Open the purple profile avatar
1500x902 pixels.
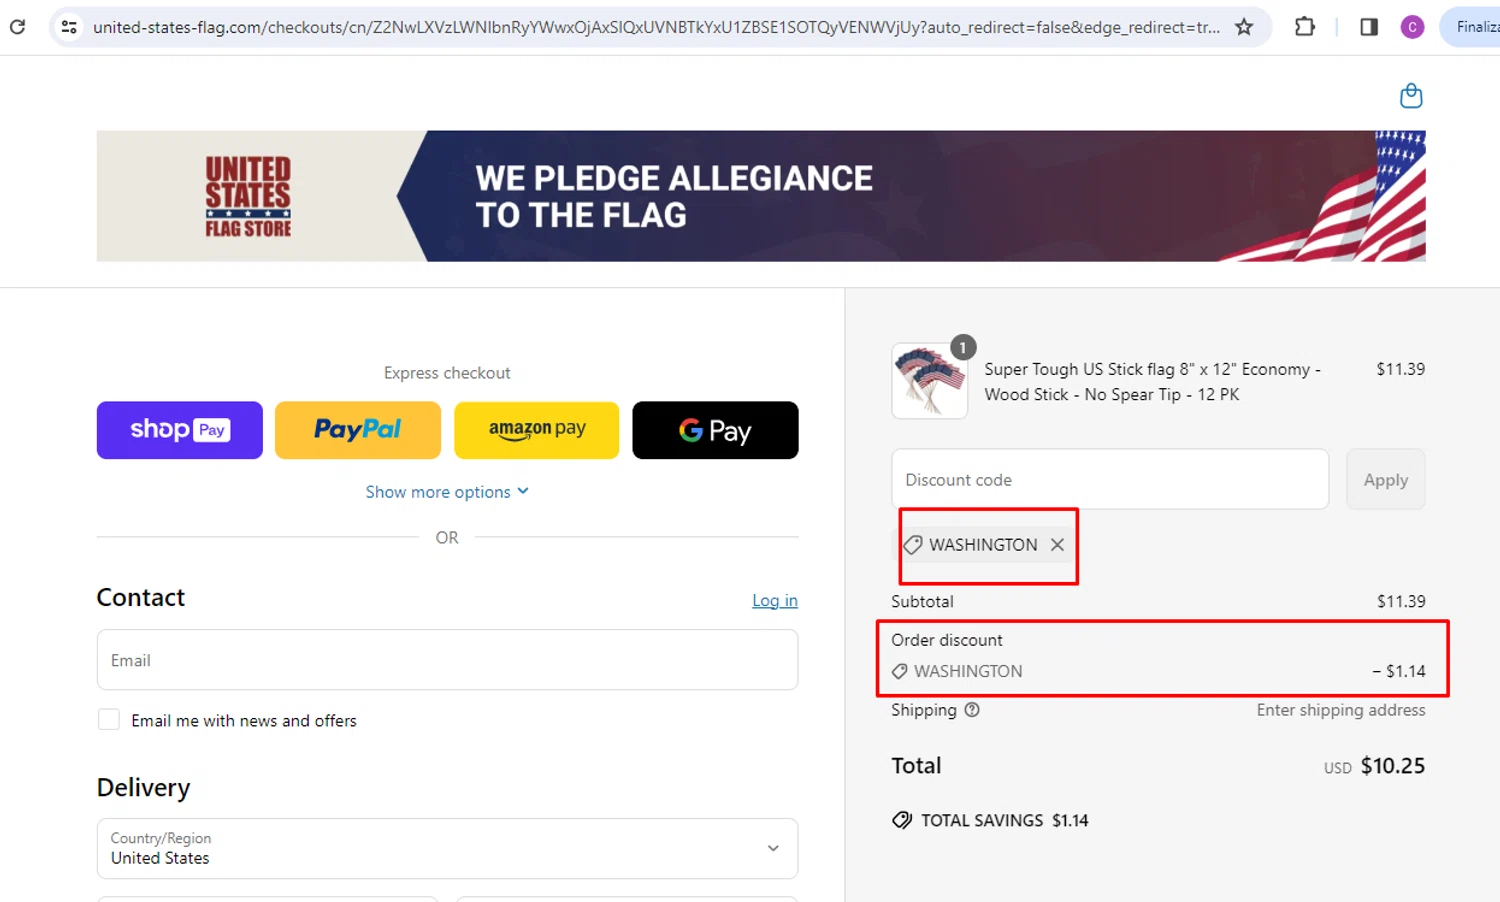point(1412,27)
